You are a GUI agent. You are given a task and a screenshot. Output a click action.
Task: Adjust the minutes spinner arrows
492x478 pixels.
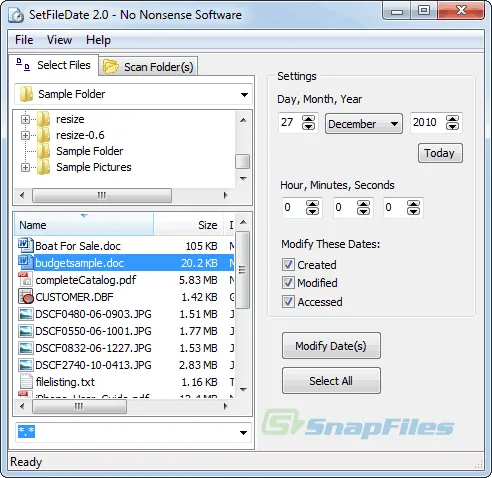coord(363,208)
